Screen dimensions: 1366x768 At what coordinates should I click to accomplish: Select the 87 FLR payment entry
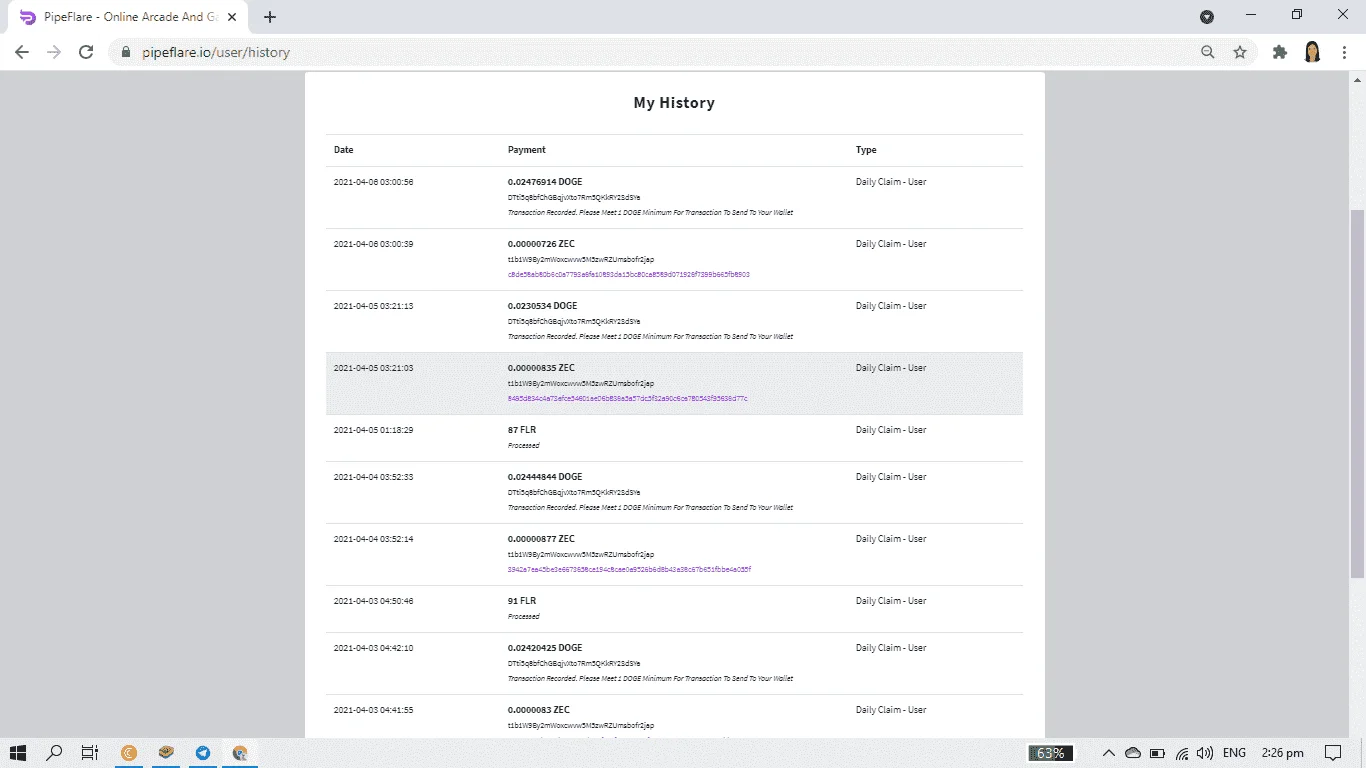pos(522,430)
